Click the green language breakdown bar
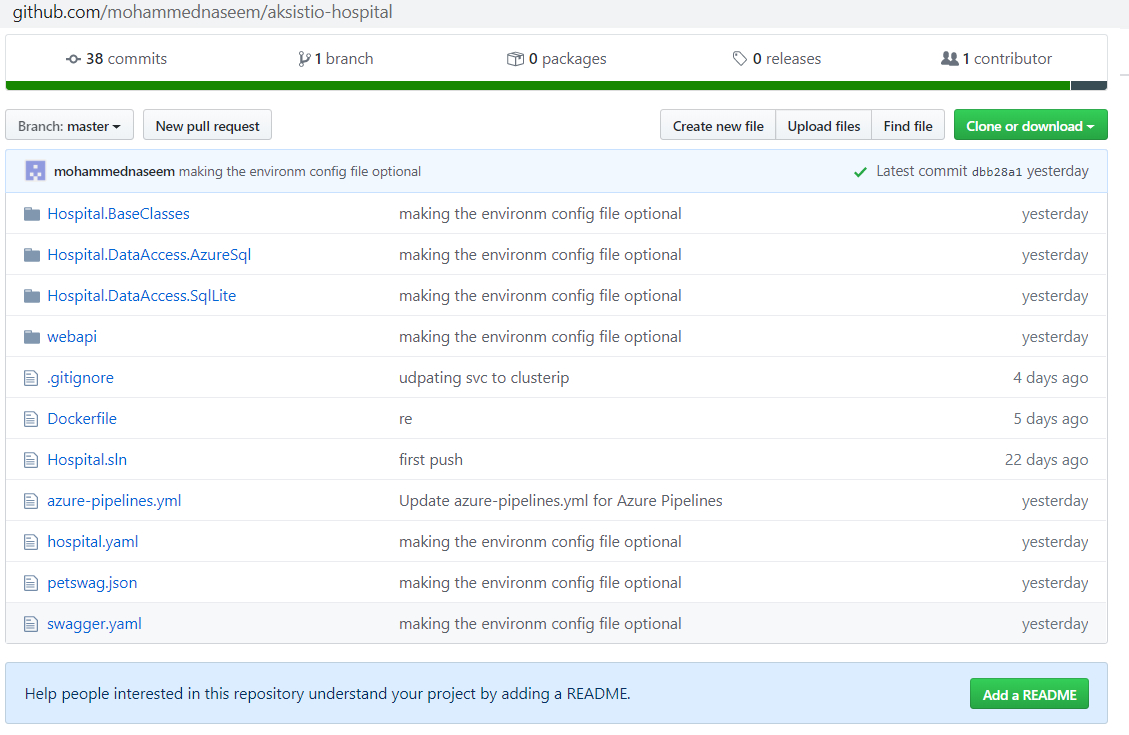 [538, 86]
